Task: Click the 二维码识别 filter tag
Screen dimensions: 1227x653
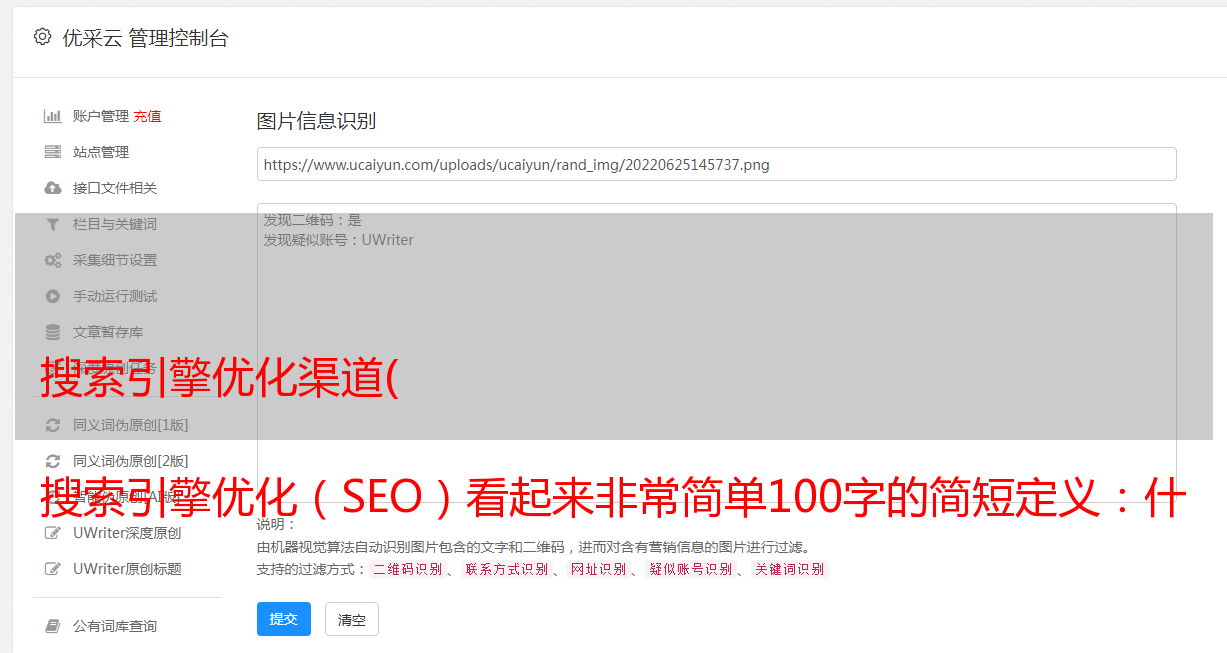Action: click(408, 569)
